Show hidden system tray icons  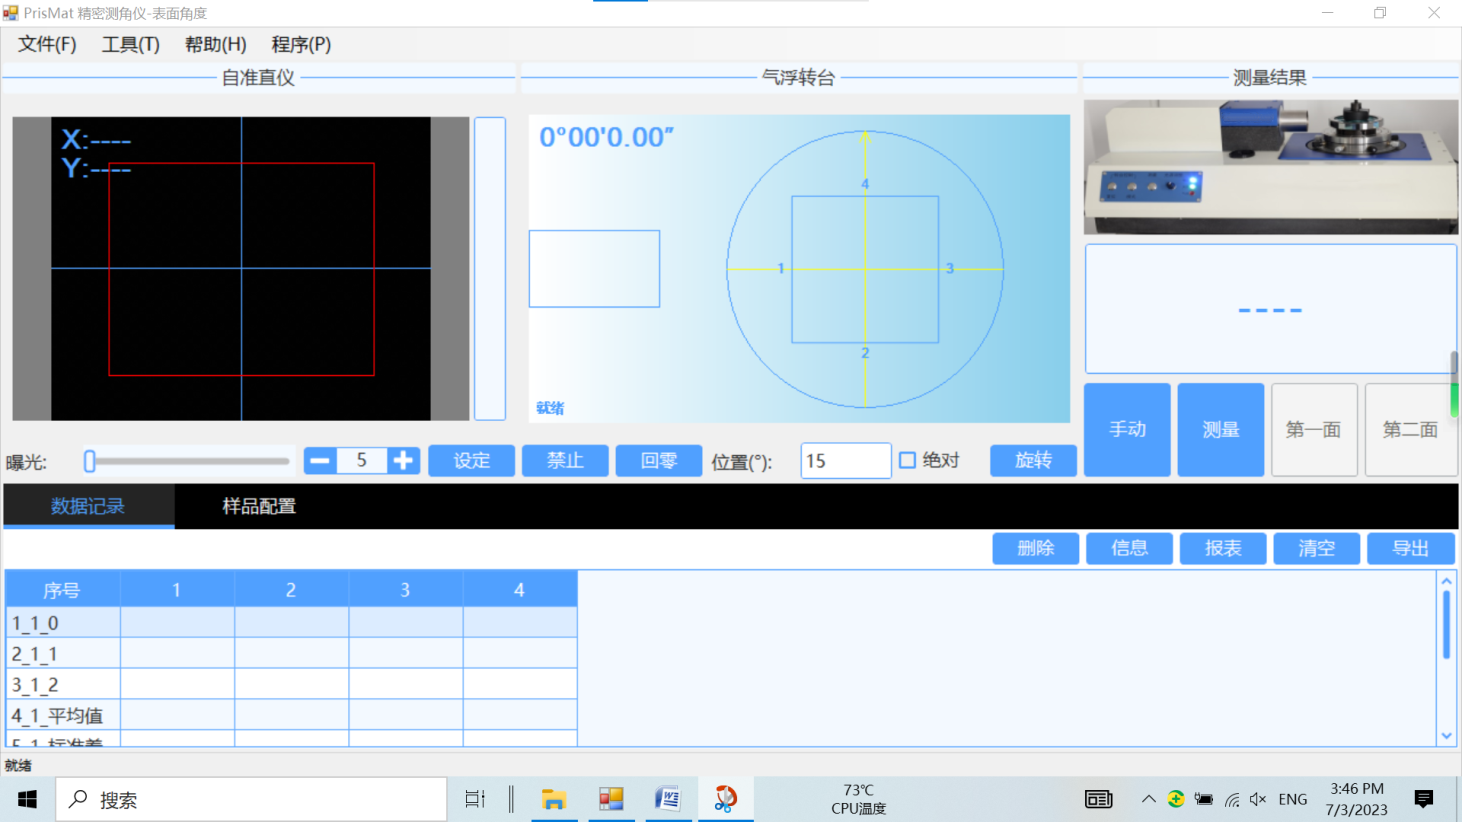(1149, 799)
